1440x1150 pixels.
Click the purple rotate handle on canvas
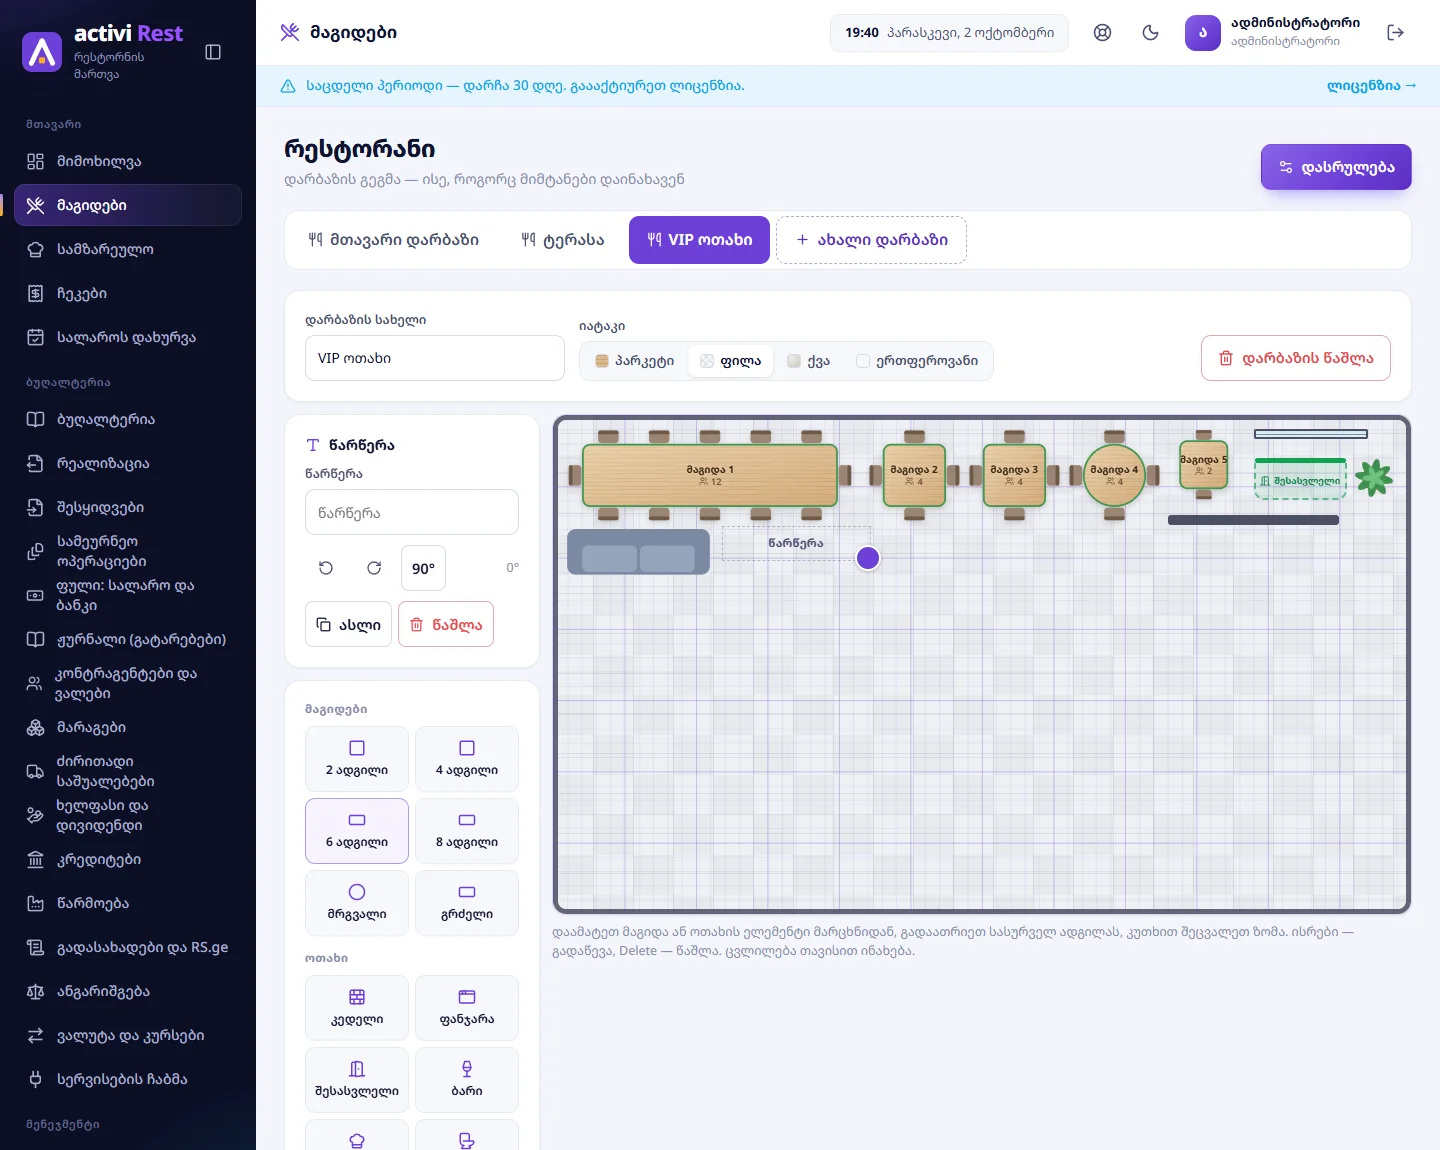tap(868, 558)
